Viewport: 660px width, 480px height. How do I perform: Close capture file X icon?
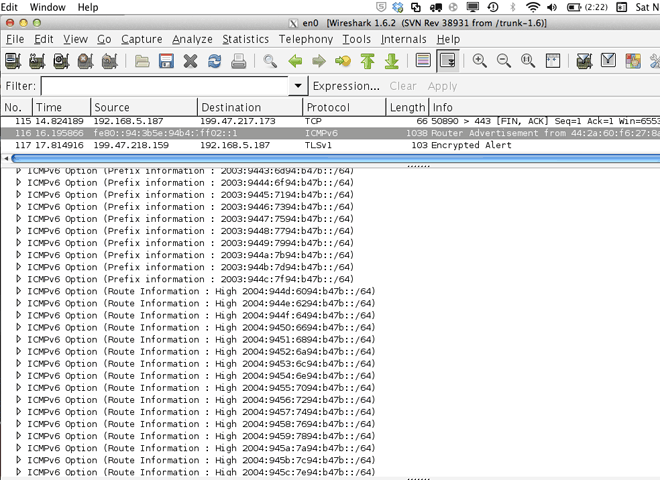(190, 61)
